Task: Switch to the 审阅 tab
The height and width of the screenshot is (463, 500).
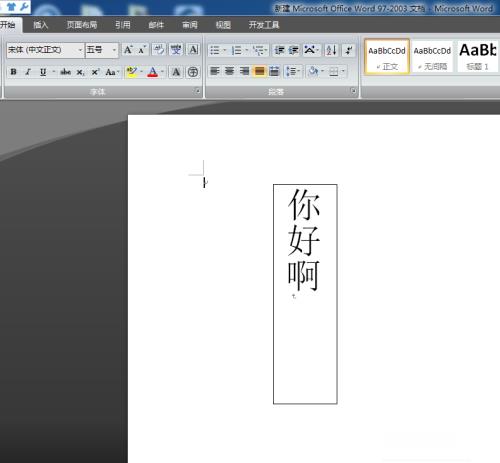Action: click(190, 25)
